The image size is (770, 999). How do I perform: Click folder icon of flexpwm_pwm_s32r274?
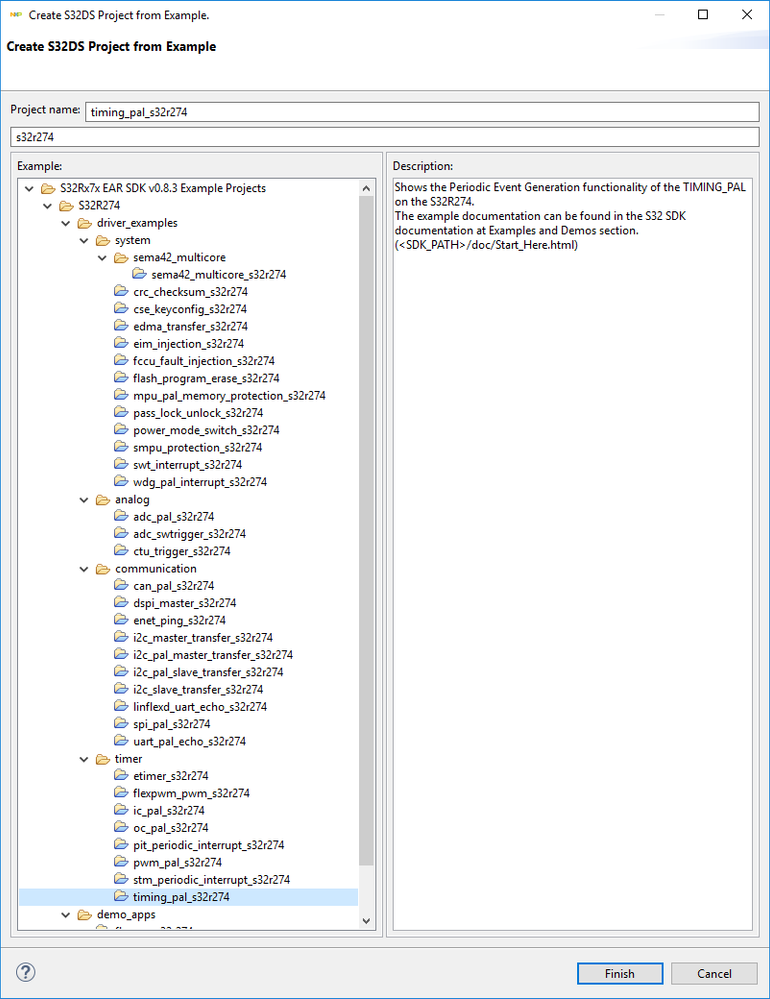point(121,792)
